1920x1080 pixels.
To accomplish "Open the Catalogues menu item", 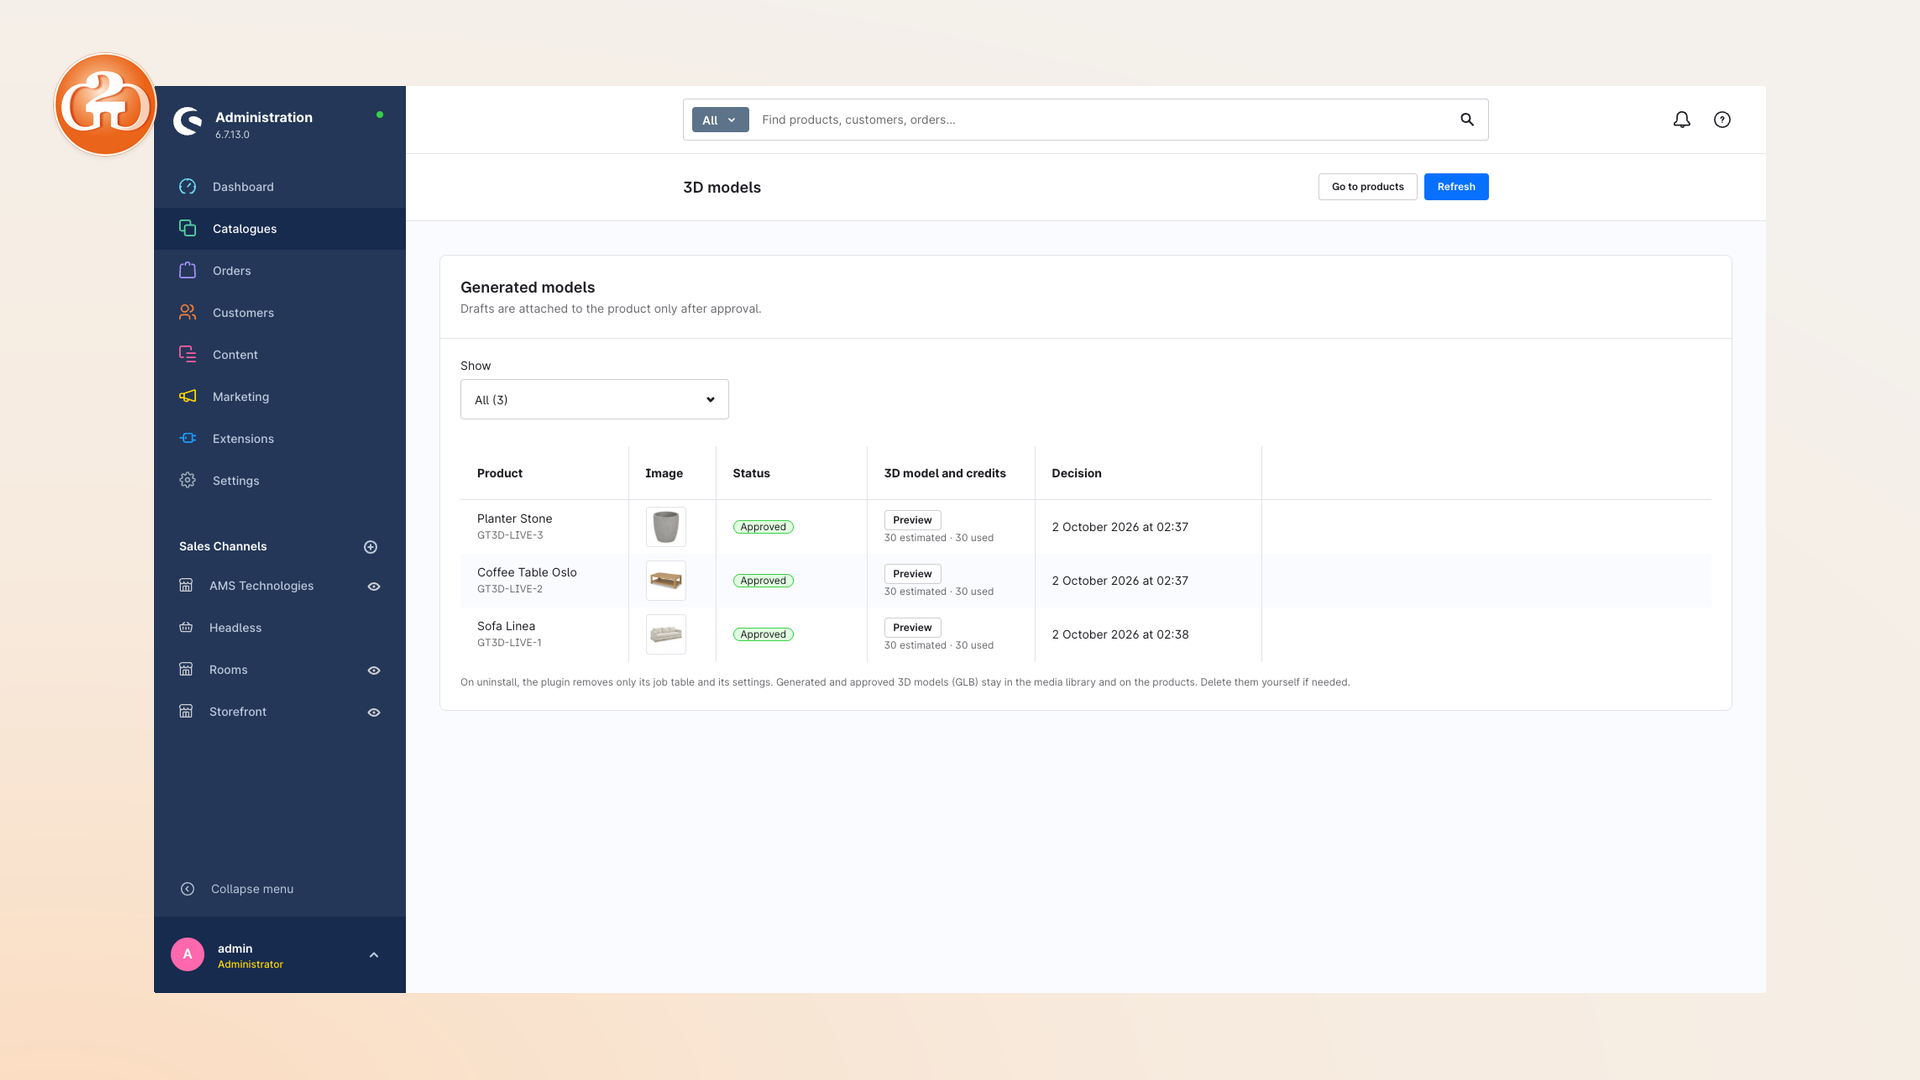I will pyautogui.click(x=280, y=229).
